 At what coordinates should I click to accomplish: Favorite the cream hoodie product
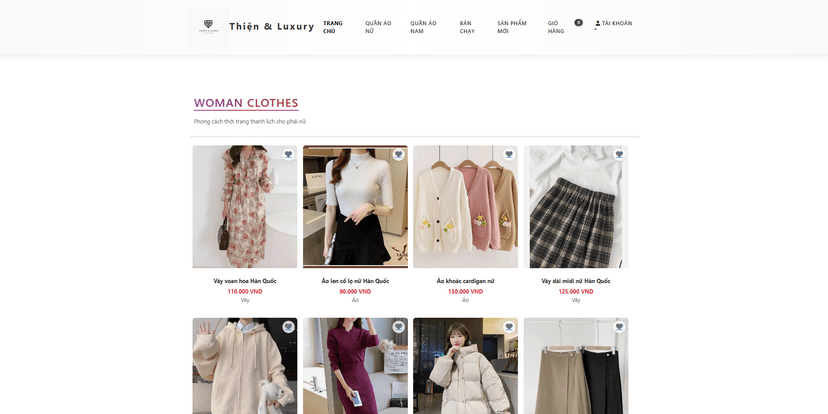coord(288,327)
